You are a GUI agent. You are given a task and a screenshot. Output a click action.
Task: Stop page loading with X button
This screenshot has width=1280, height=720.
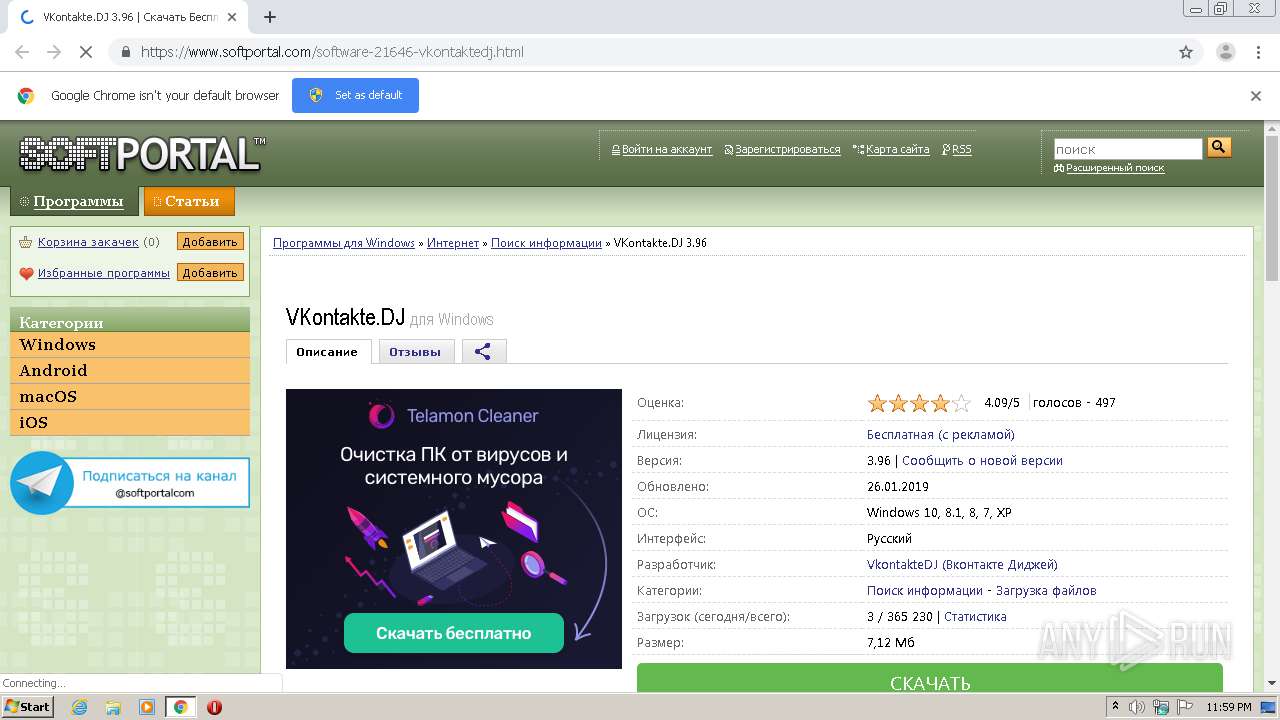click(x=86, y=52)
